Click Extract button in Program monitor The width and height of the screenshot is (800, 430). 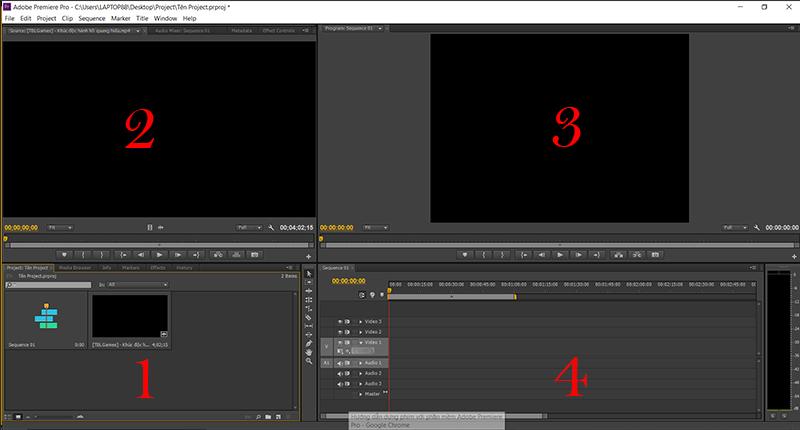[x=637, y=255]
